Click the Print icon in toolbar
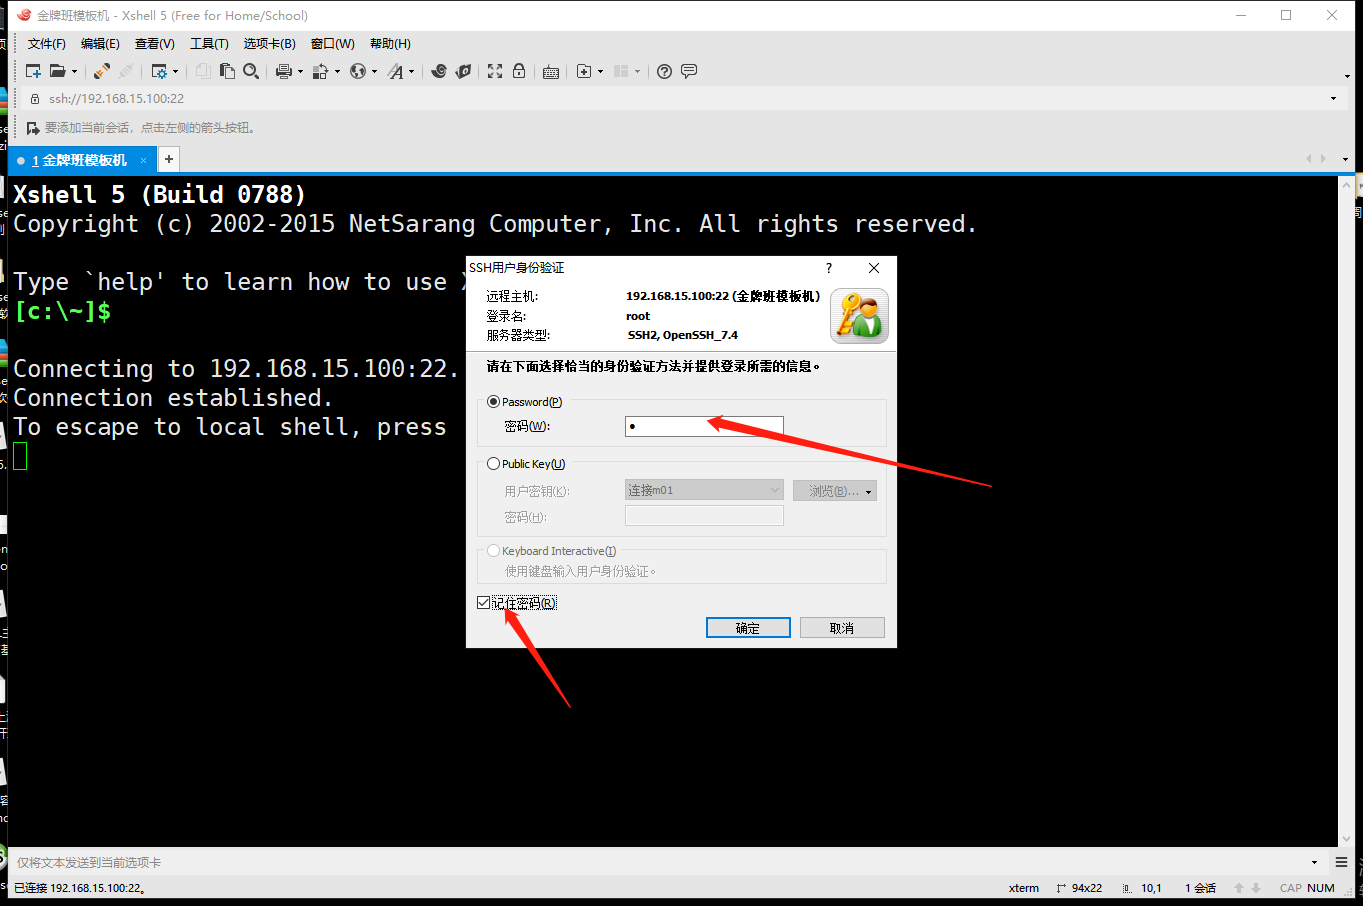Viewport: 1363px width, 906px height. tap(283, 71)
